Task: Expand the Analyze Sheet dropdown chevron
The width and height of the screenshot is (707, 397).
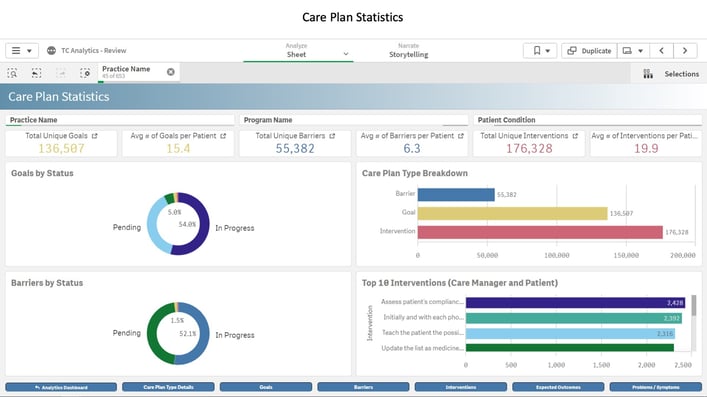Action: (346, 54)
